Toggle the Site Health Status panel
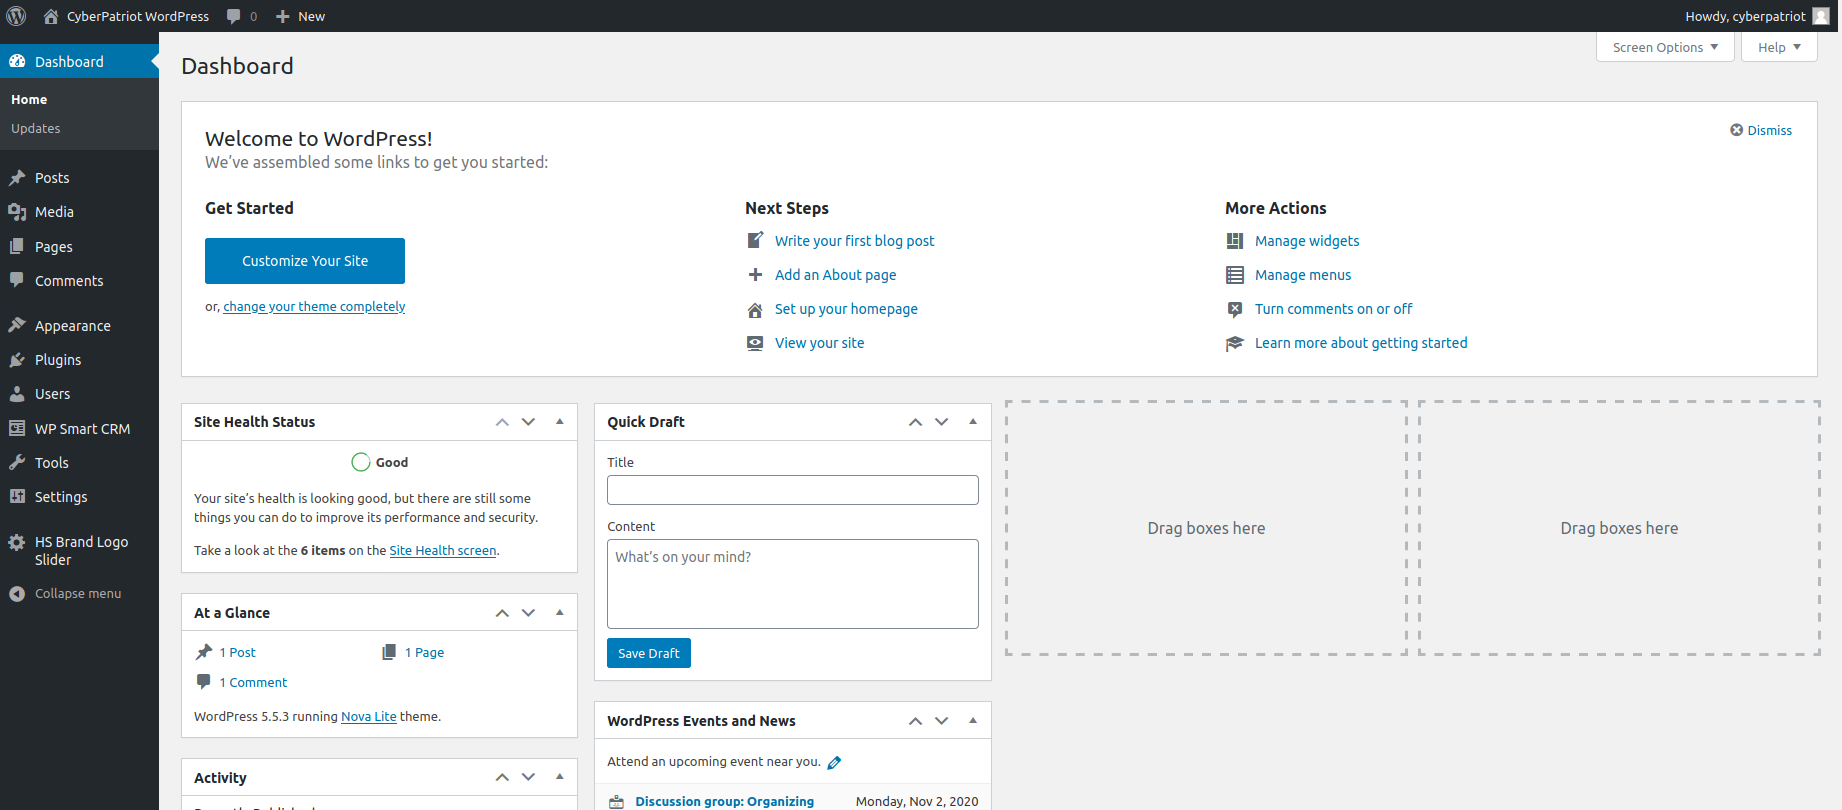 tap(560, 422)
